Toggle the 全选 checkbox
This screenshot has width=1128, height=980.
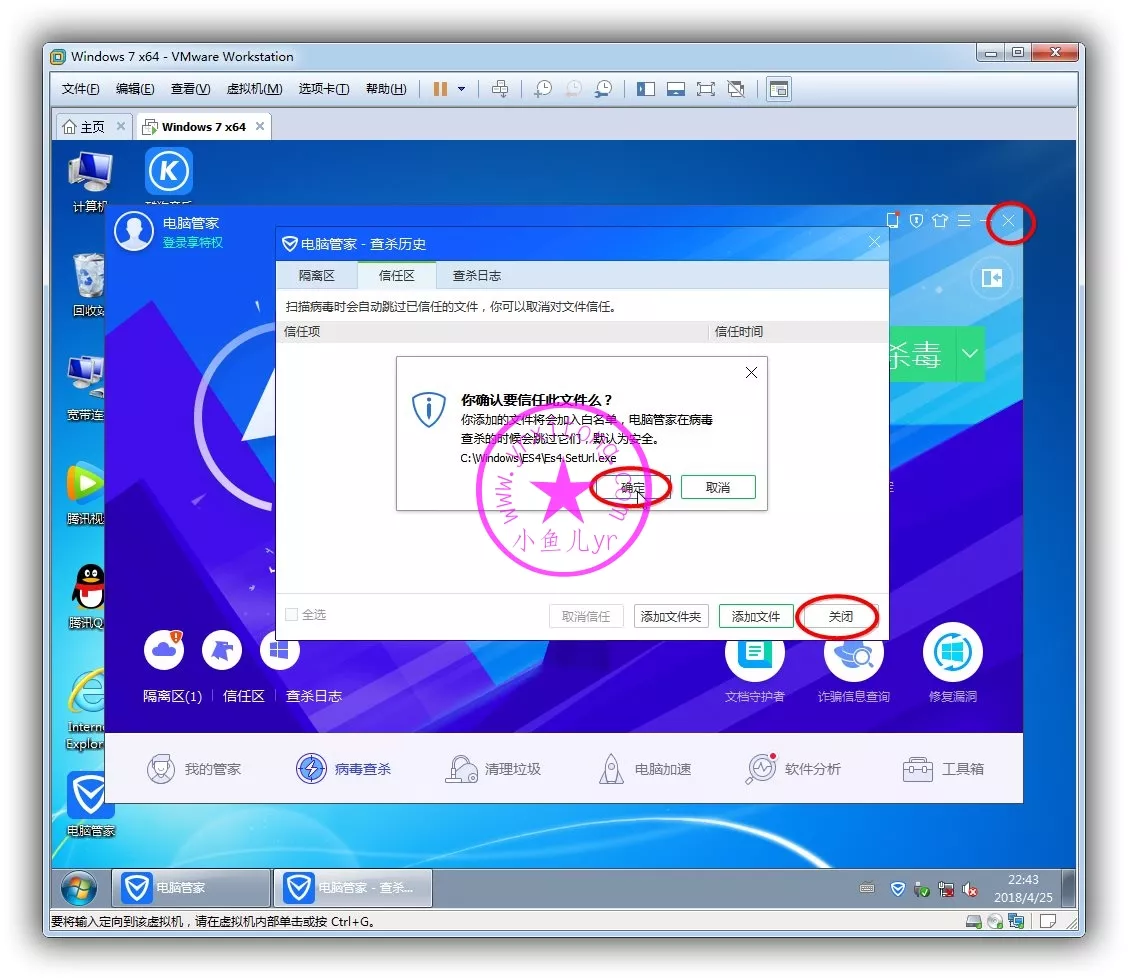click(292, 615)
